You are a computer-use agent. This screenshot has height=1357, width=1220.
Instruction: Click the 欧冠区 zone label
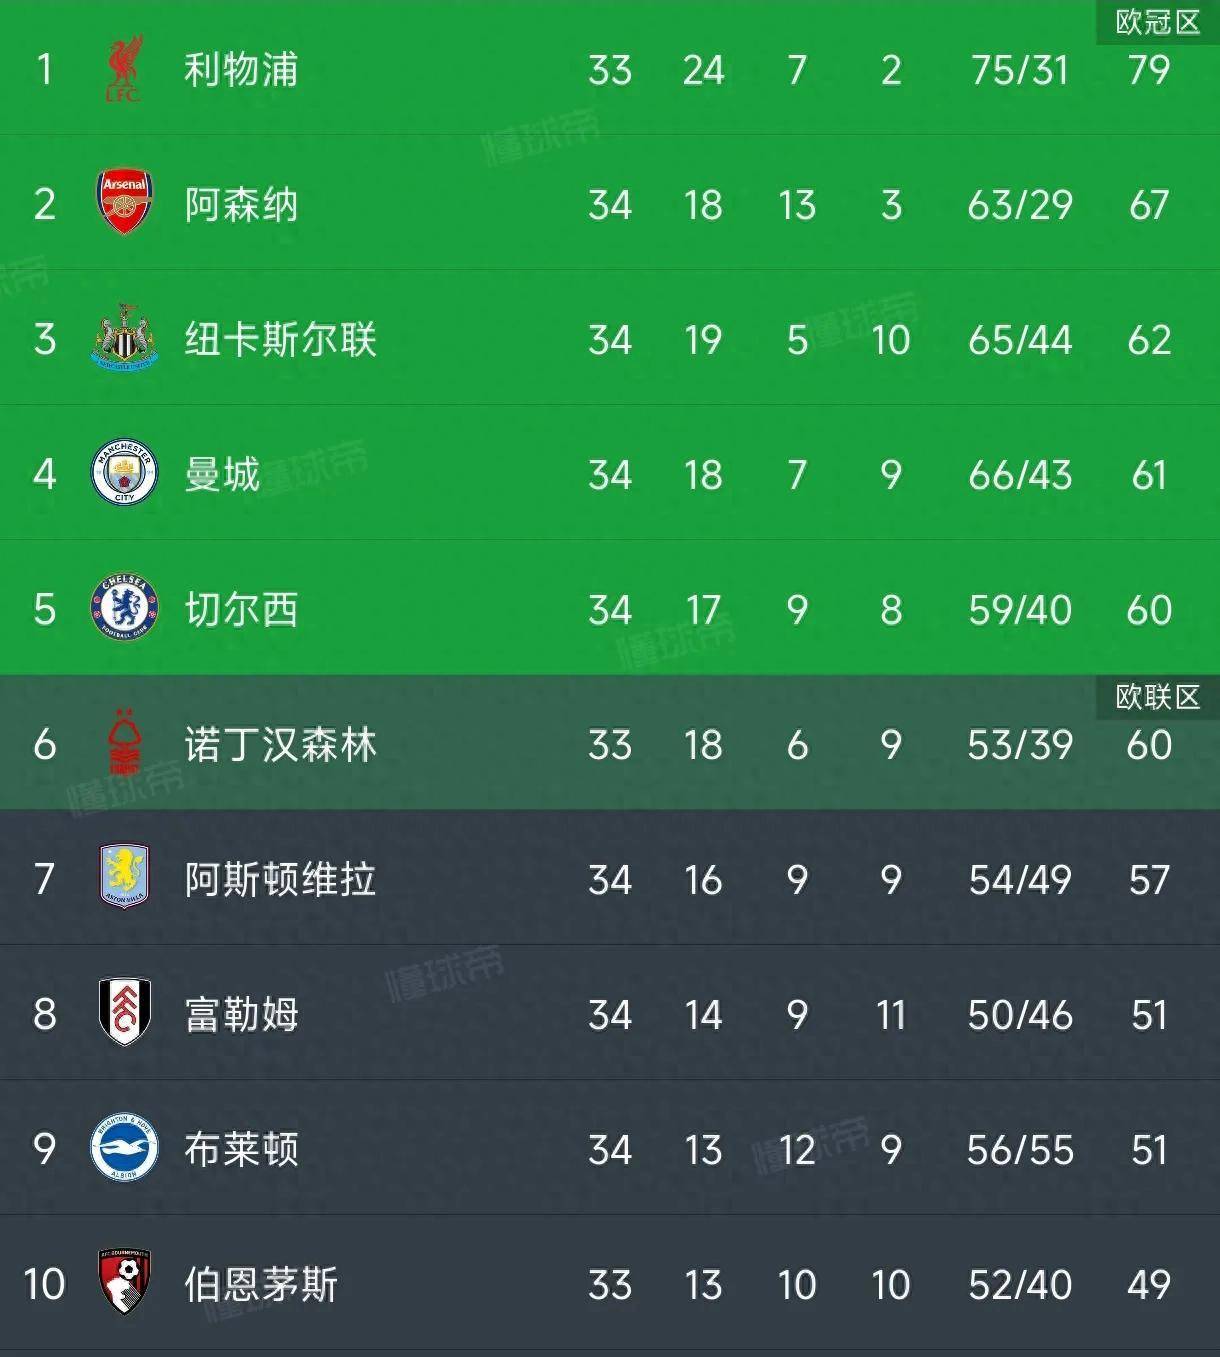(x=1157, y=21)
